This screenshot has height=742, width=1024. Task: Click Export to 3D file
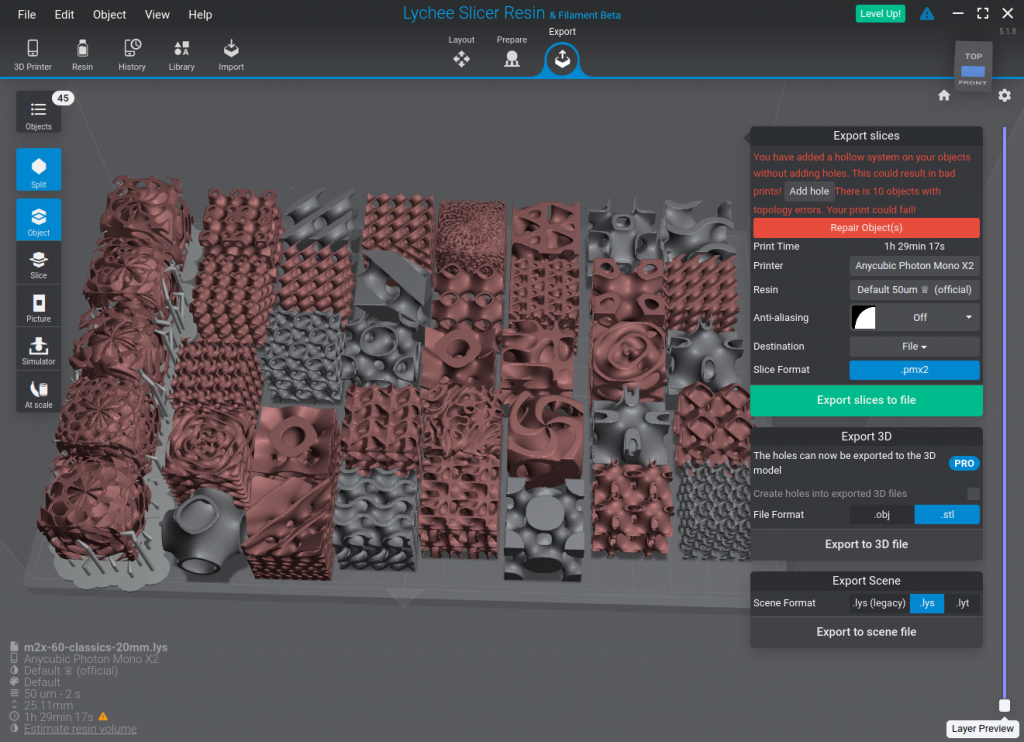(x=866, y=544)
